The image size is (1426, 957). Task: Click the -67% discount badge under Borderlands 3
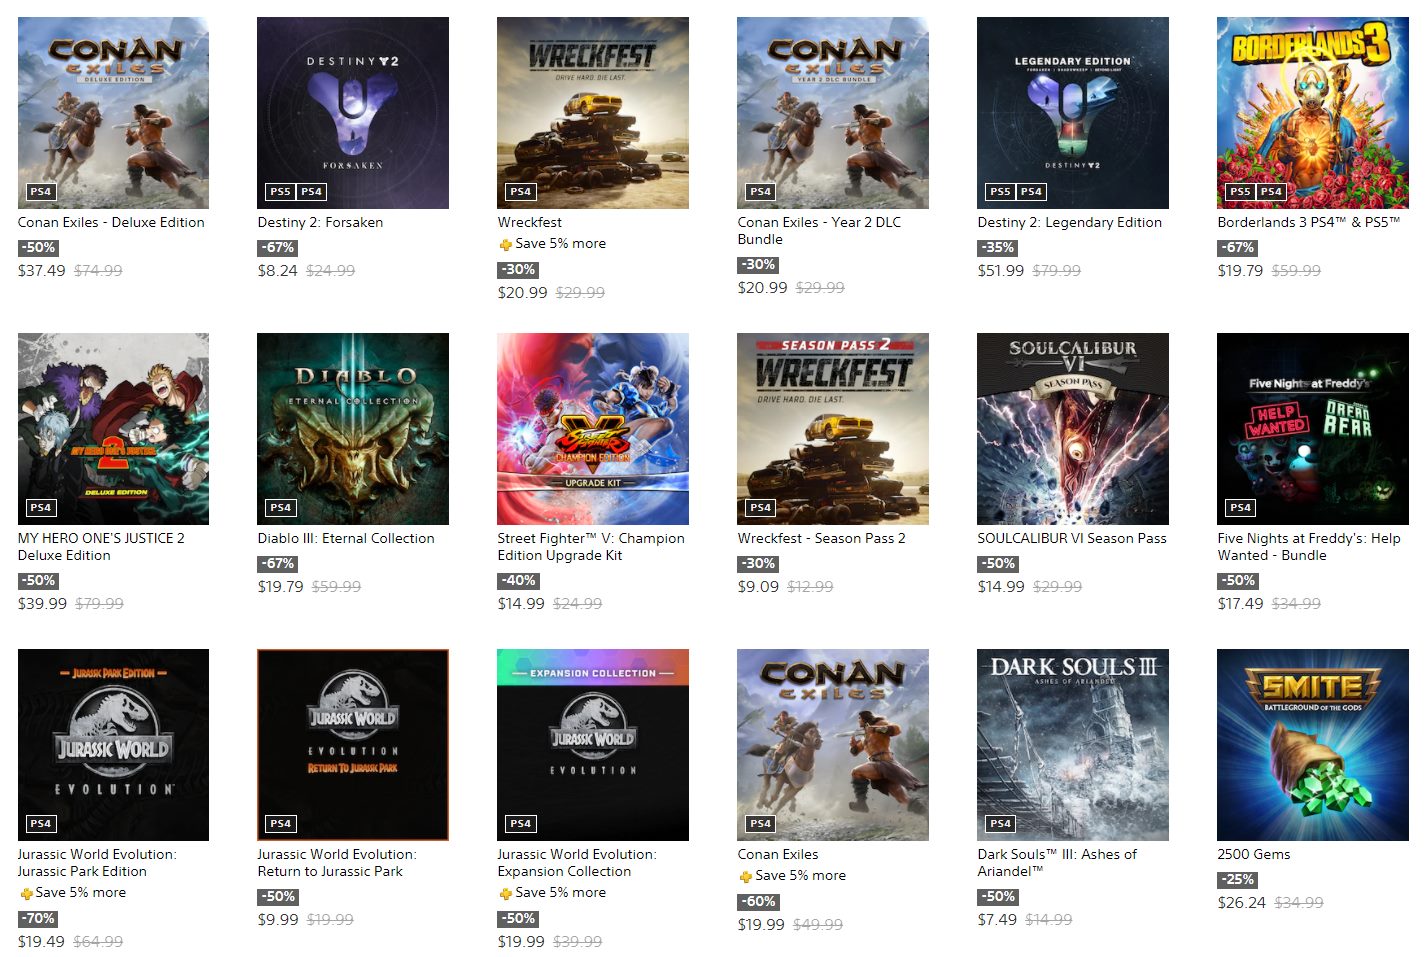click(1238, 247)
